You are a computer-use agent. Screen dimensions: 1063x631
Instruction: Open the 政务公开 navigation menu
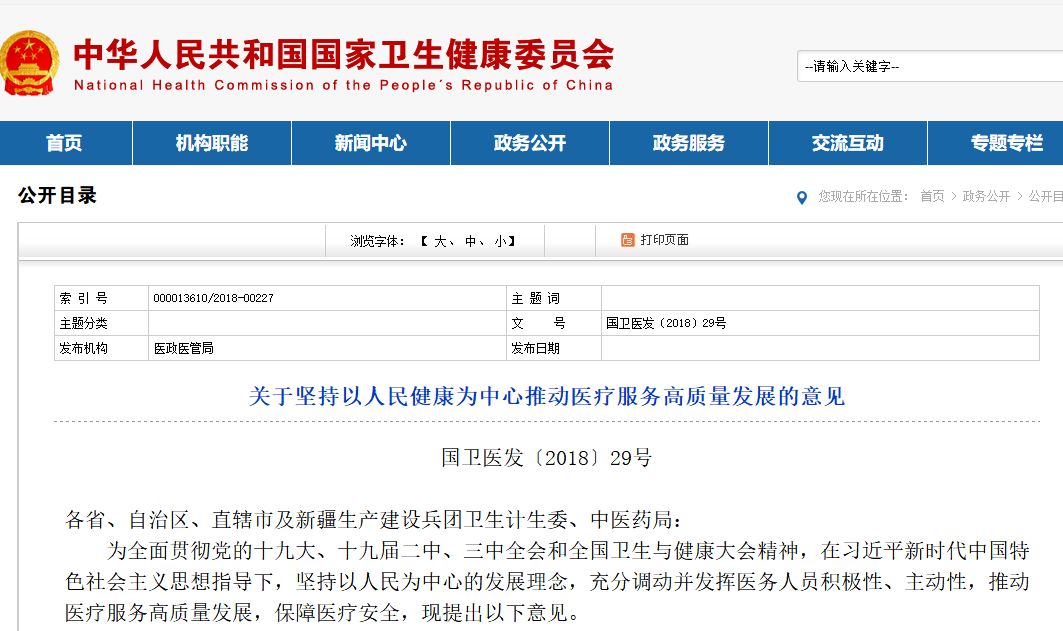pyautogui.click(x=530, y=143)
